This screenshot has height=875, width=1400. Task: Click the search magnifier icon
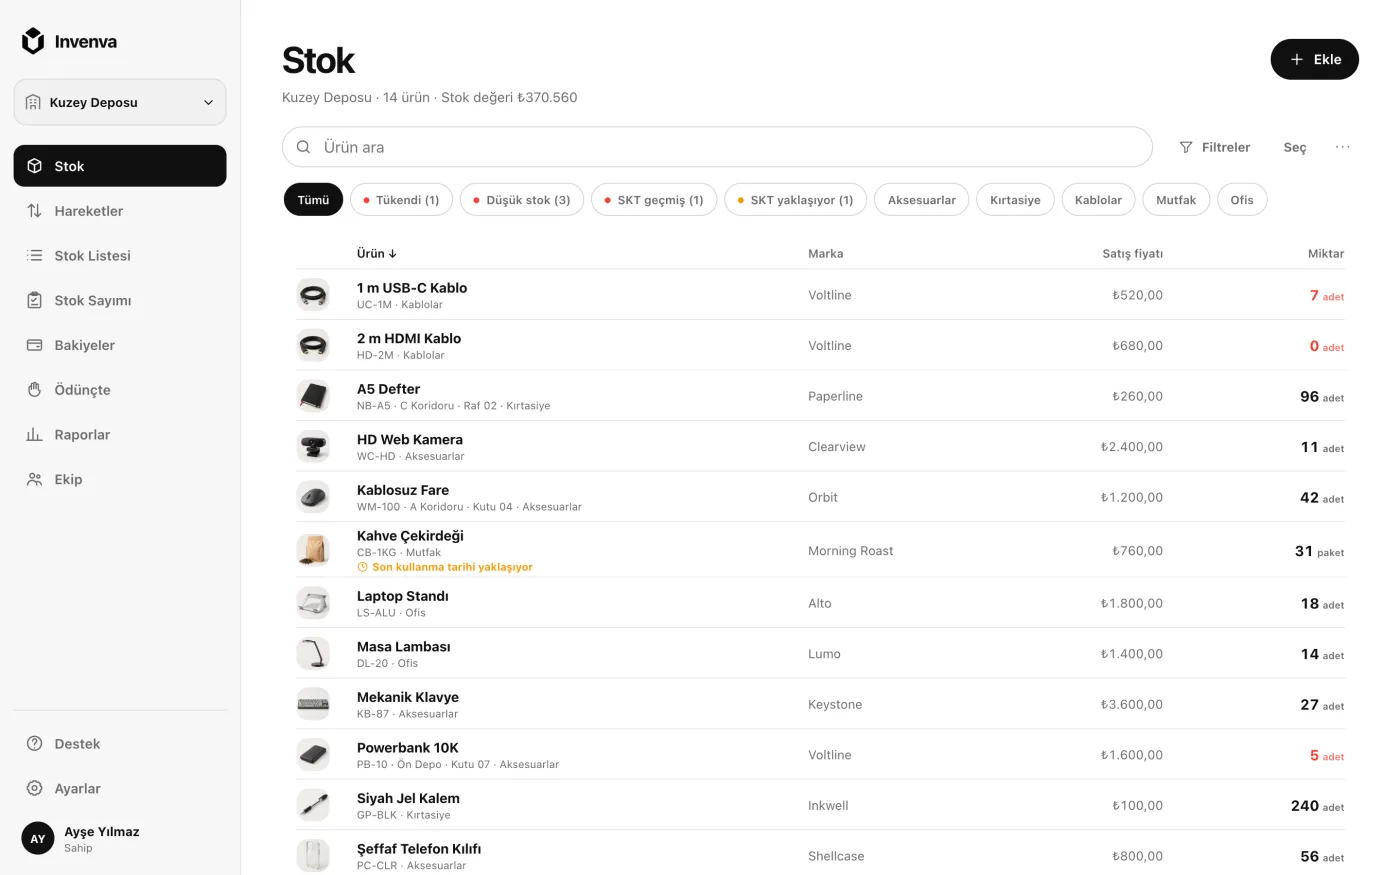pos(303,147)
